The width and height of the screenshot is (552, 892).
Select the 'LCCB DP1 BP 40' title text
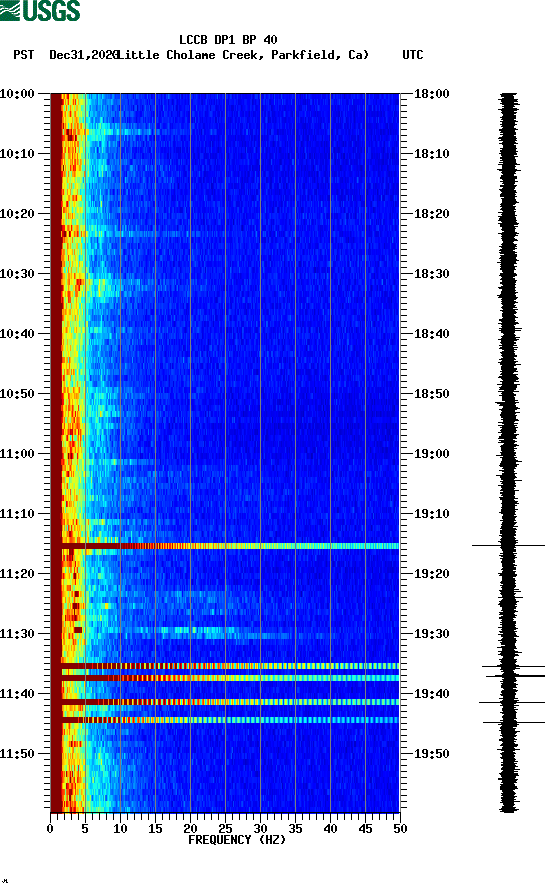coord(228,40)
